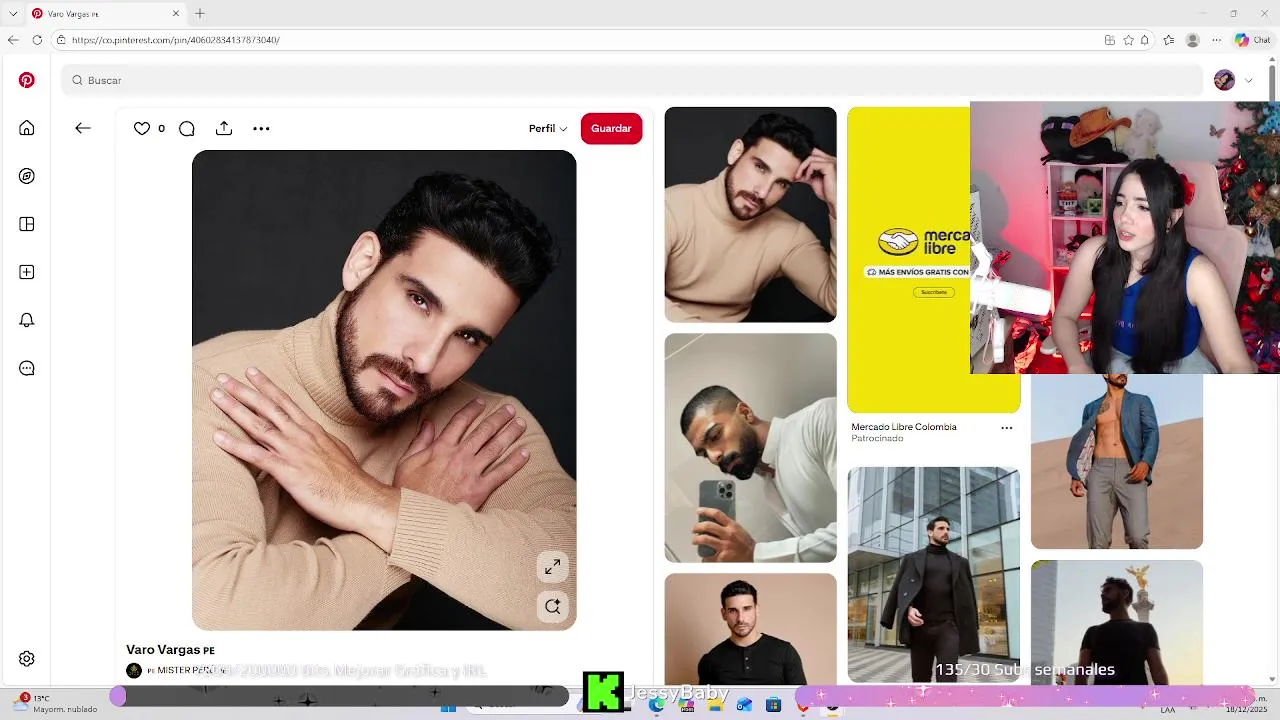Image resolution: width=1280 pixels, height=720 pixels.
Task: Share the pin via upload icon
Action: point(224,128)
